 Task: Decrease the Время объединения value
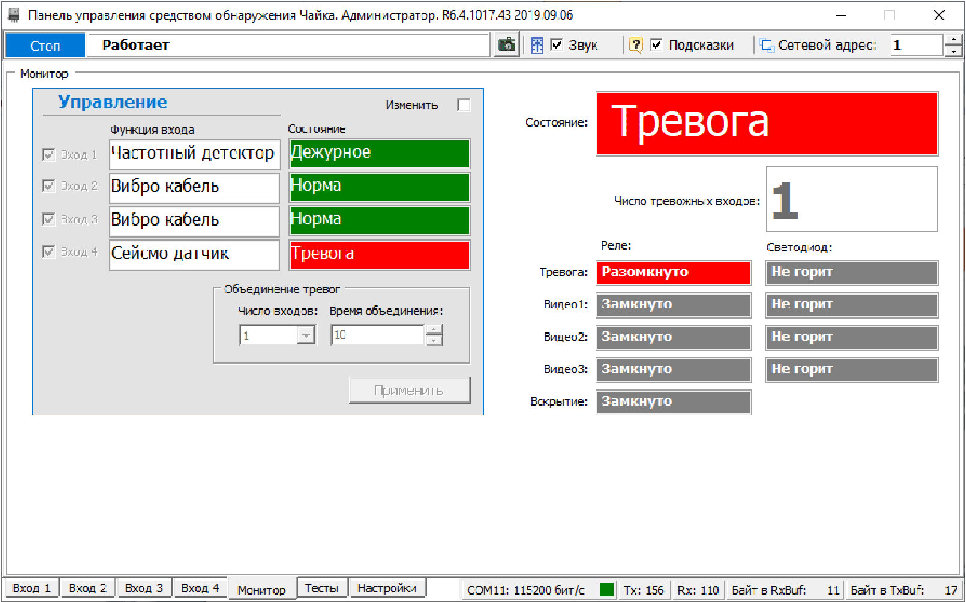(434, 340)
